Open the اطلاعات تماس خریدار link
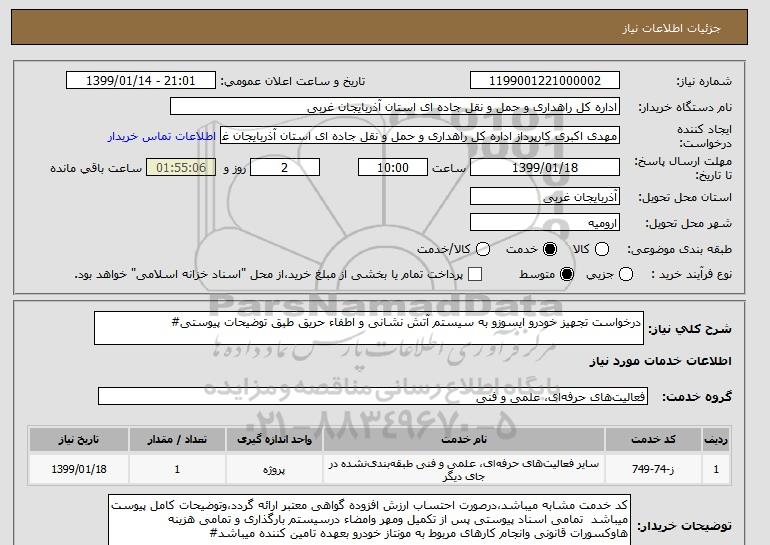This screenshot has height=545, width=770. (162, 136)
